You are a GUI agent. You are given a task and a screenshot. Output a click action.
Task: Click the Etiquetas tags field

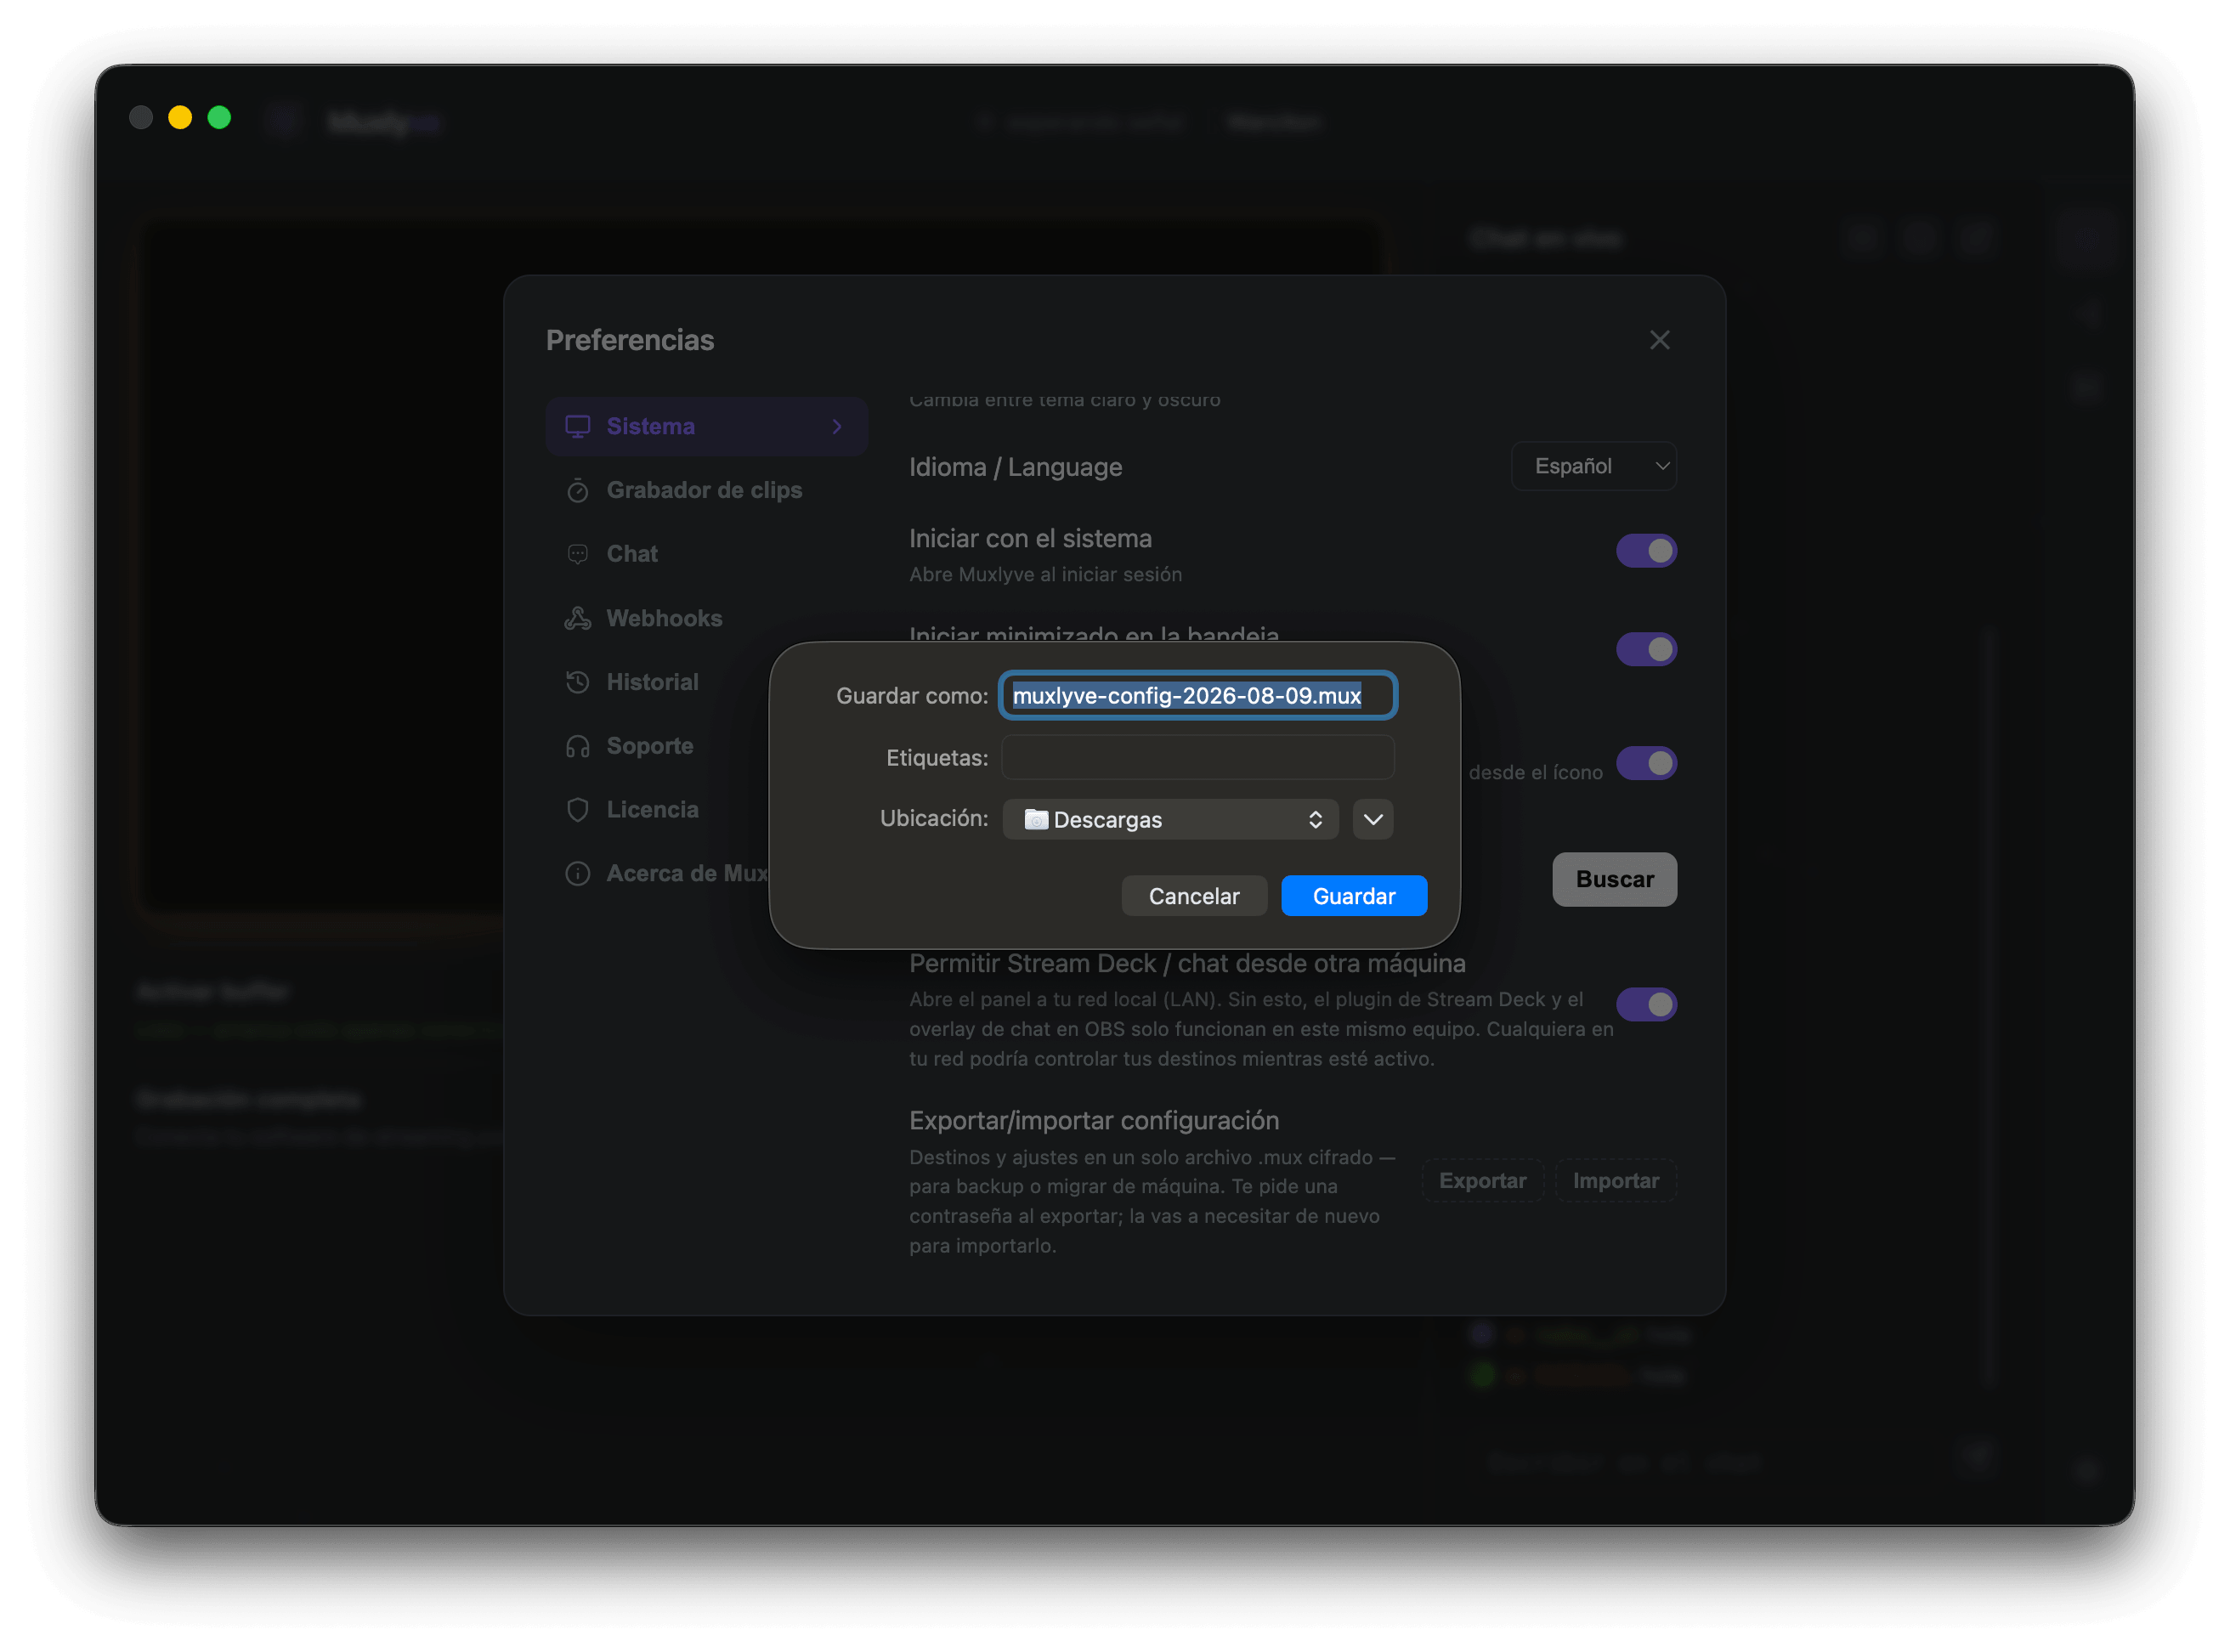coord(1198,757)
